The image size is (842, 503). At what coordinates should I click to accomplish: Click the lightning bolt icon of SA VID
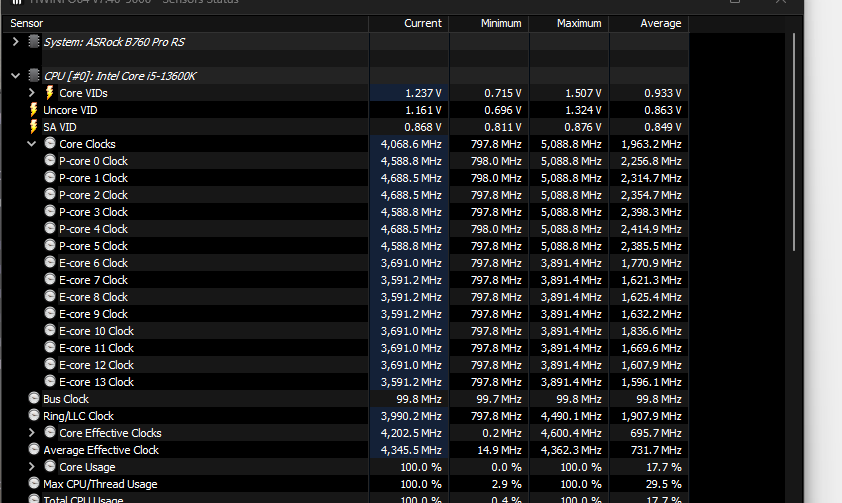click(x=33, y=127)
